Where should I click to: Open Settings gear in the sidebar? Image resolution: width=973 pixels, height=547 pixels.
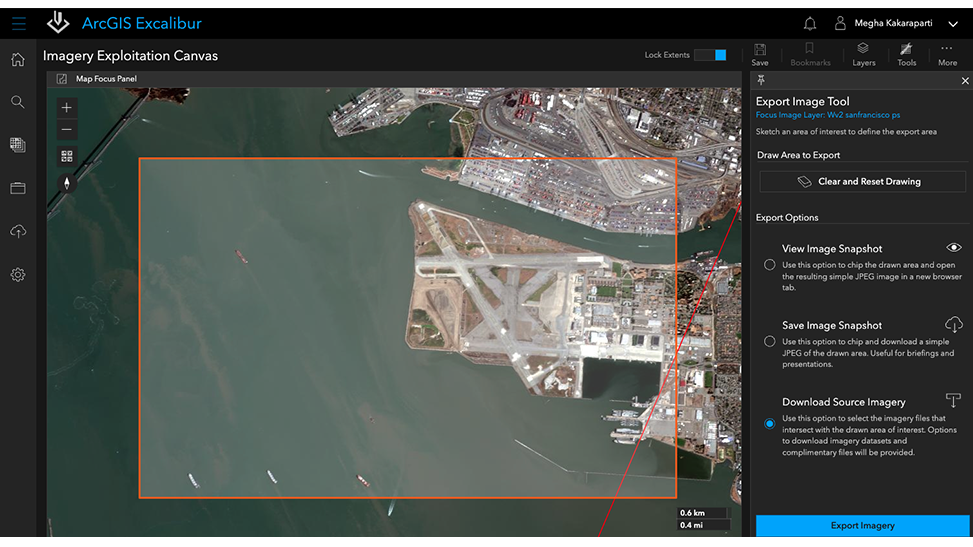point(18,274)
